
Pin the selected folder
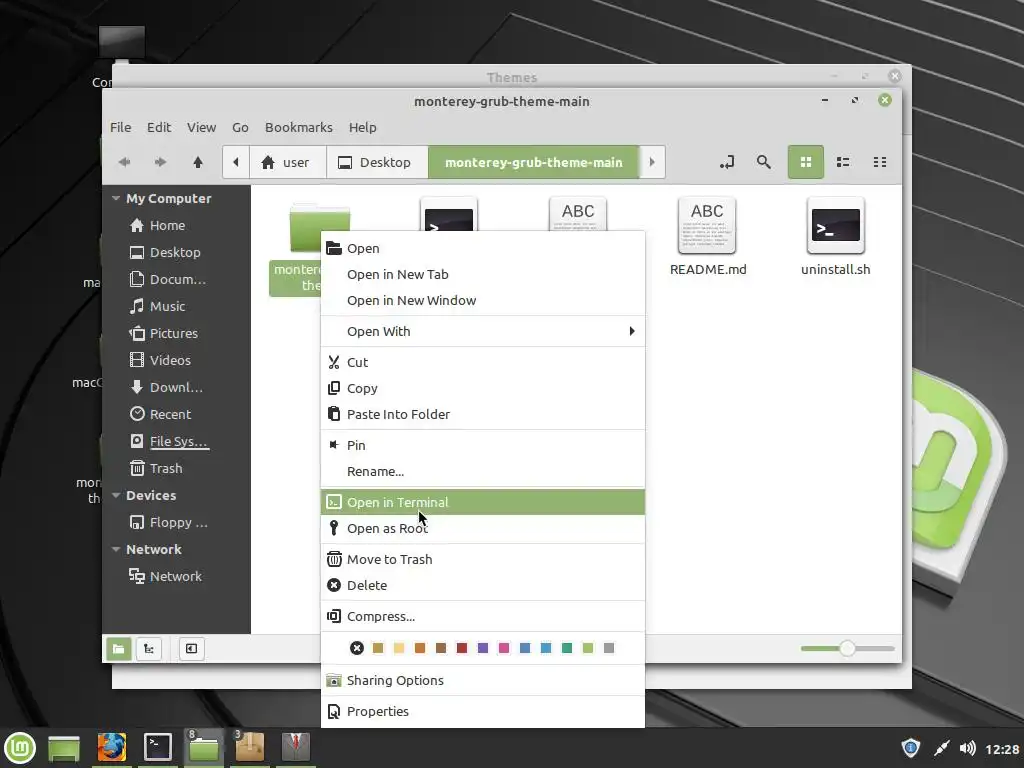[x=483, y=445]
